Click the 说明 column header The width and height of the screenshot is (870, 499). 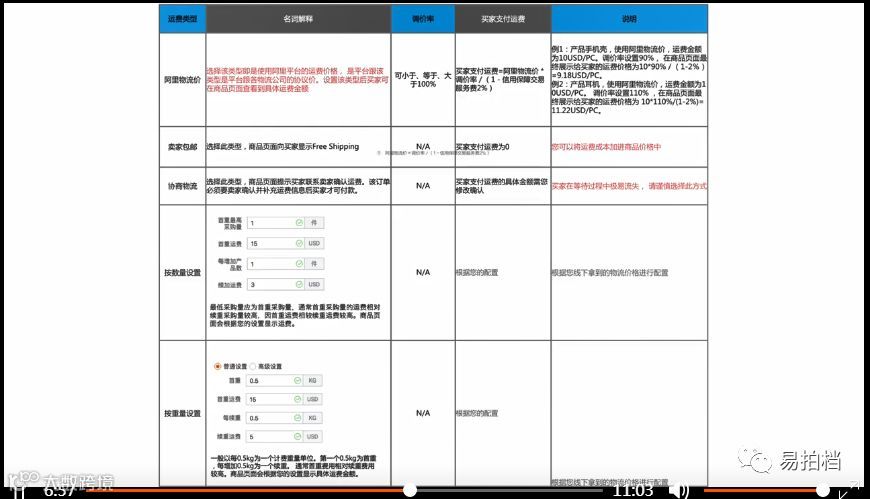tap(629, 19)
